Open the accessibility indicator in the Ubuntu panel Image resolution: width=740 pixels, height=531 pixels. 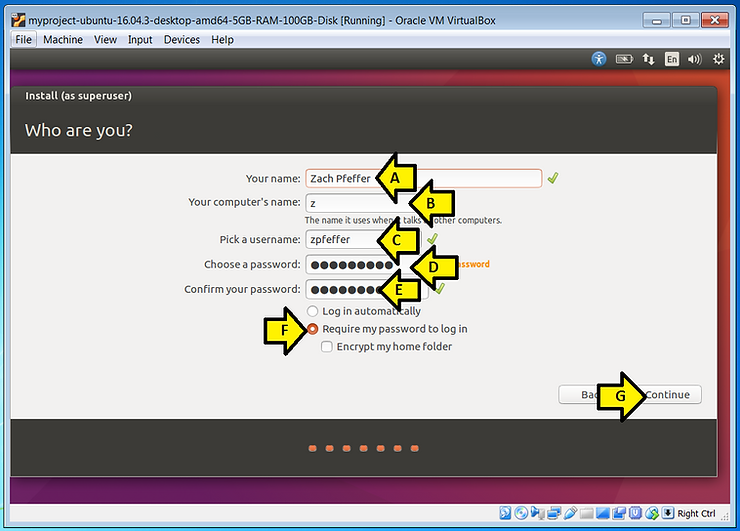pos(599,59)
